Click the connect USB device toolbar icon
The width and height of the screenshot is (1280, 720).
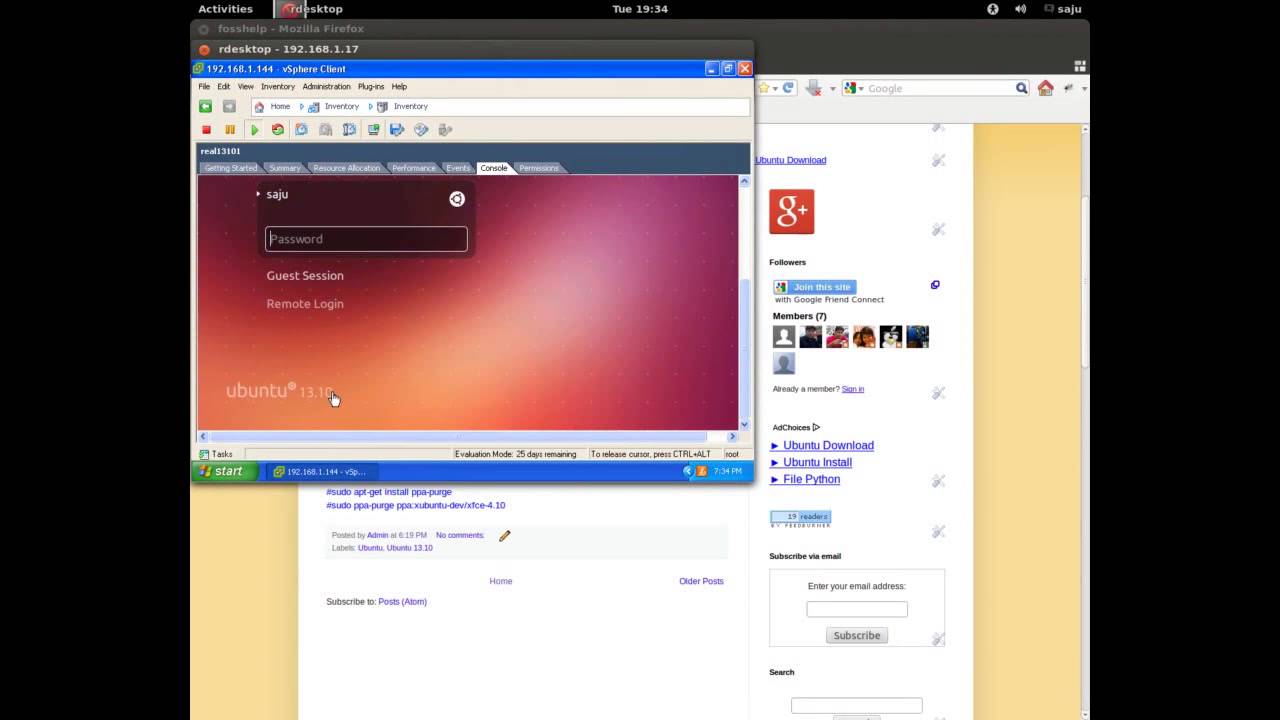pyautogui.click(x=445, y=130)
